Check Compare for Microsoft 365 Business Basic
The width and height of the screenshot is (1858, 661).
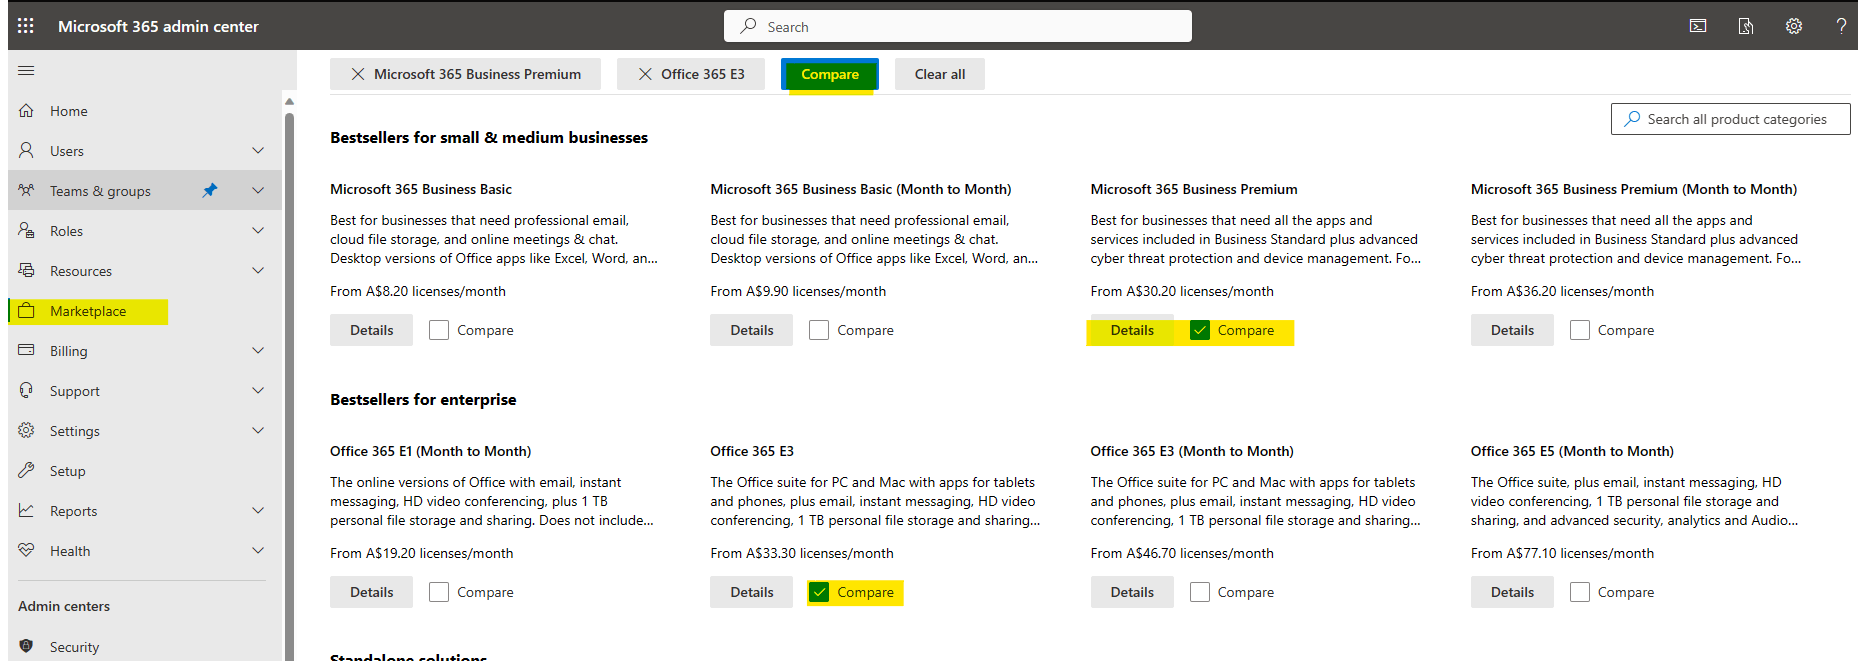pos(439,330)
